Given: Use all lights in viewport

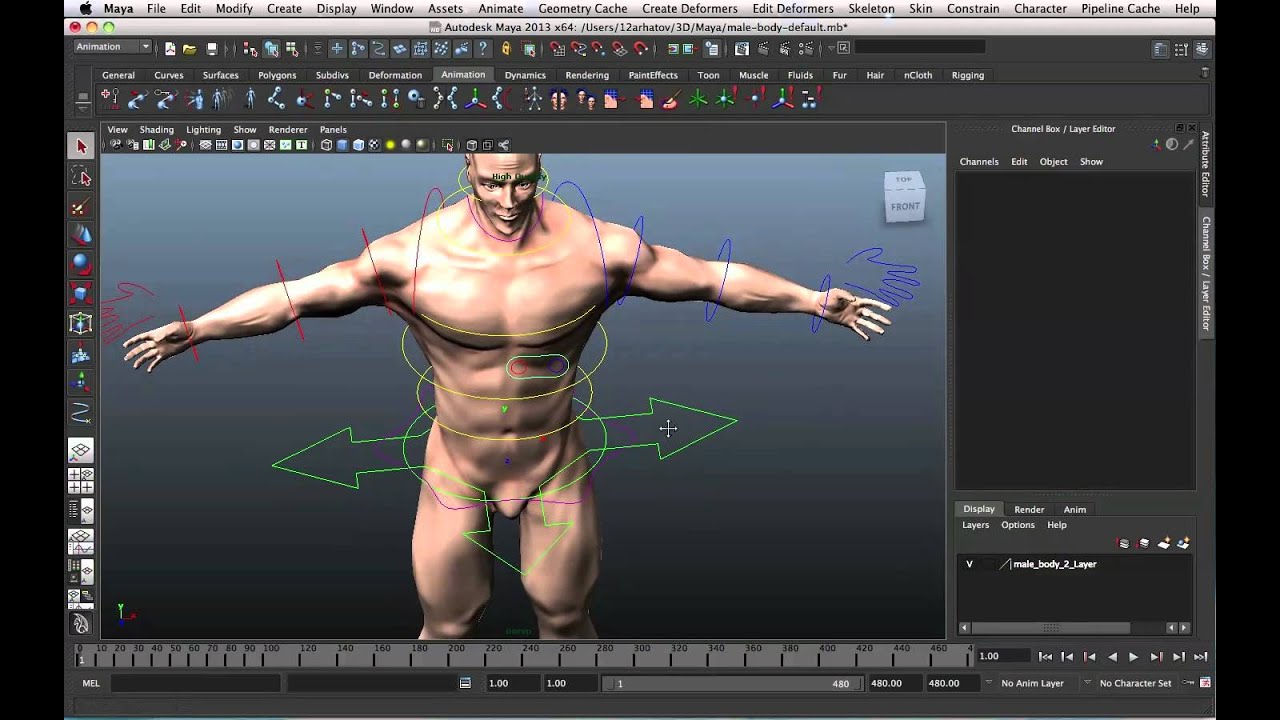Looking at the screenshot, I should click(x=390, y=145).
